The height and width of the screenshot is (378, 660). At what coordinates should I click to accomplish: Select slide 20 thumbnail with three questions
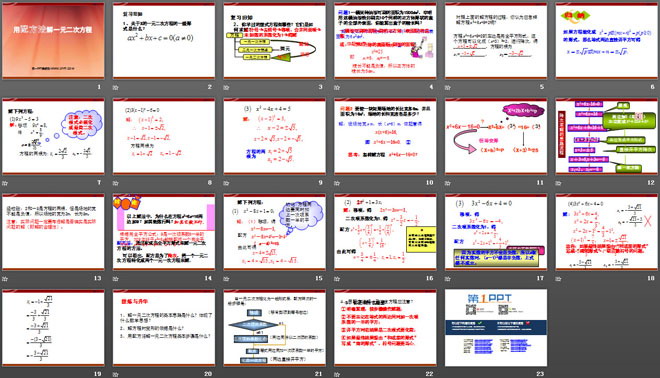click(x=164, y=327)
